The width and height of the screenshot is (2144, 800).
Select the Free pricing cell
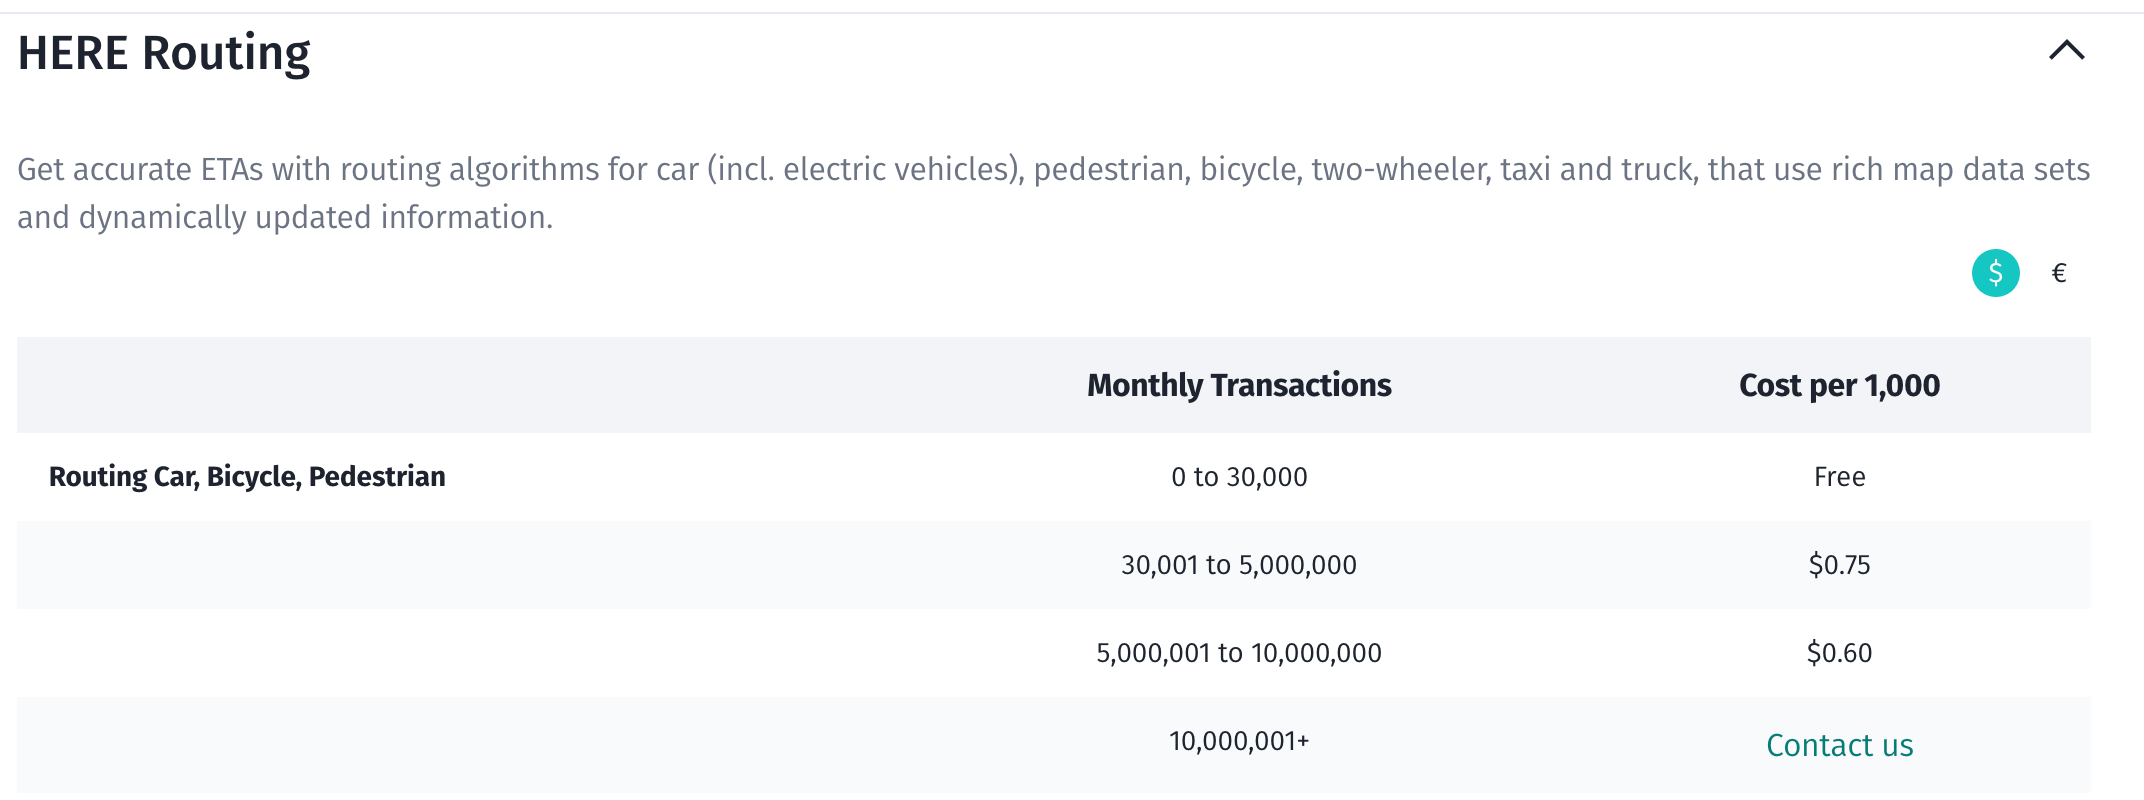[x=1840, y=477]
